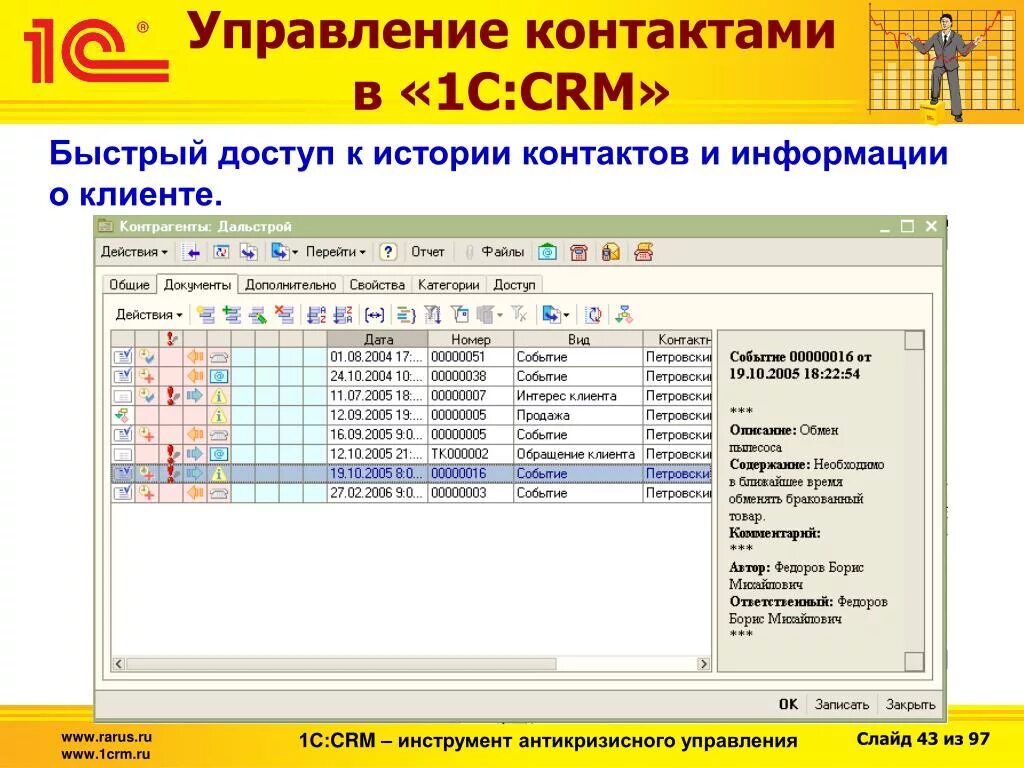1024x768 pixels.
Task: Click the Номер column header
Action: [x=470, y=339]
